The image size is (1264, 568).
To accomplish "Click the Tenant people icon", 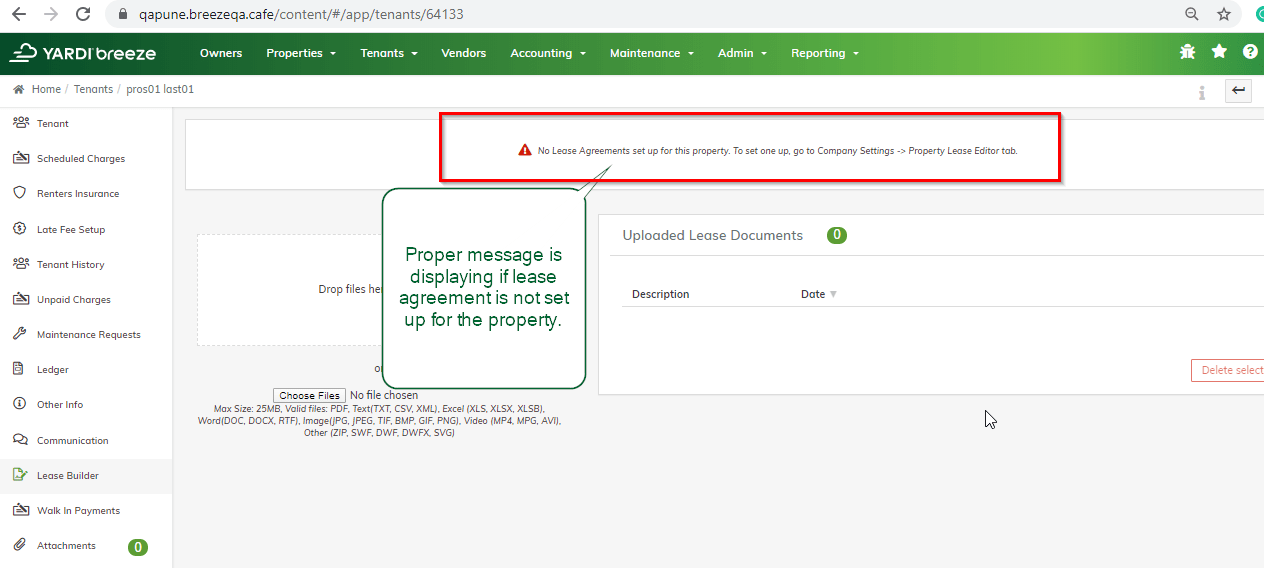I will point(19,122).
